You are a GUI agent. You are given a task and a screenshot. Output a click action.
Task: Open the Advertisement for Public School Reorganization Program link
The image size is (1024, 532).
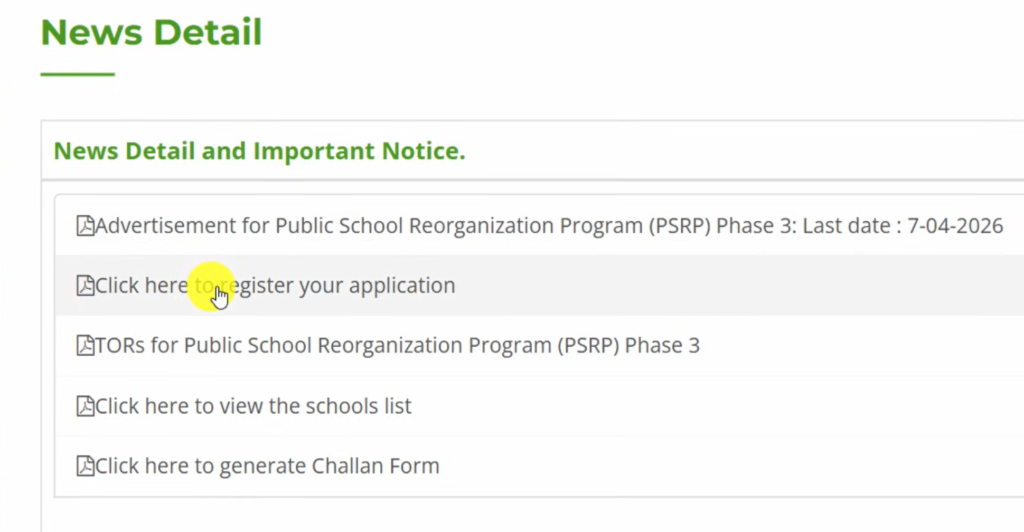[x=400, y=226]
